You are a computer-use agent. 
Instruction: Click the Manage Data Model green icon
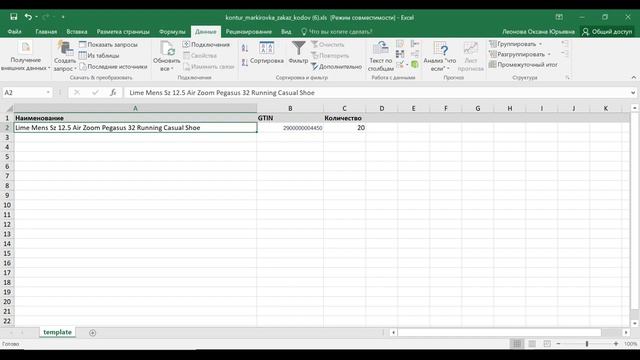pyautogui.click(x=415, y=64)
